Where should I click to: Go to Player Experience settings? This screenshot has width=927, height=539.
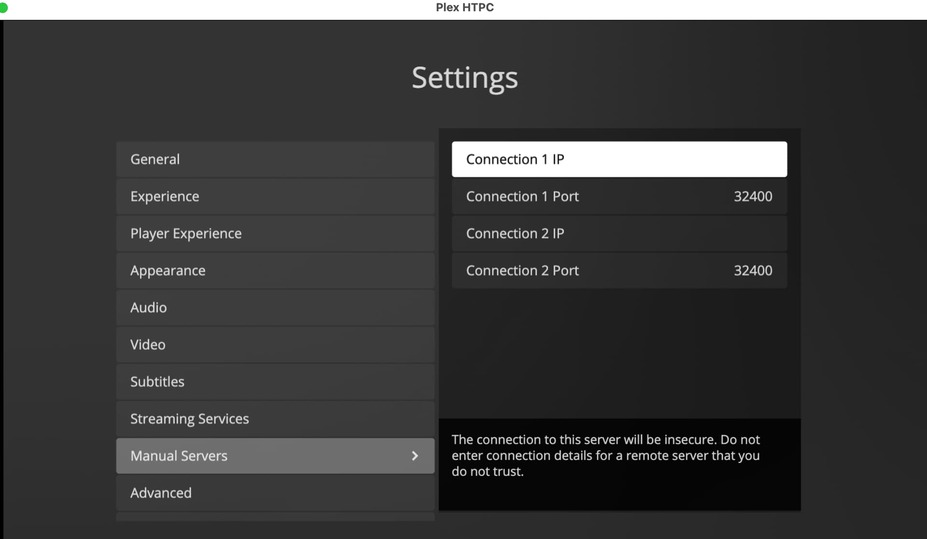(275, 233)
